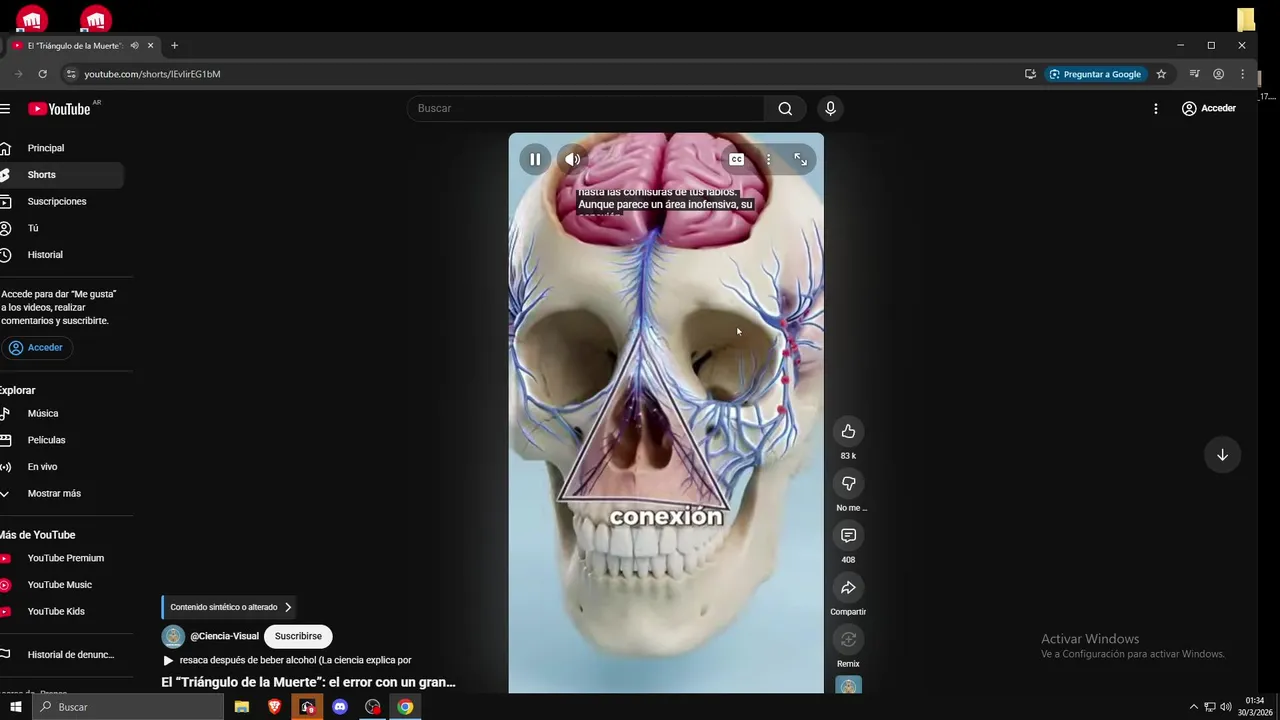Like the Short with 83 k likes

pos(848,431)
